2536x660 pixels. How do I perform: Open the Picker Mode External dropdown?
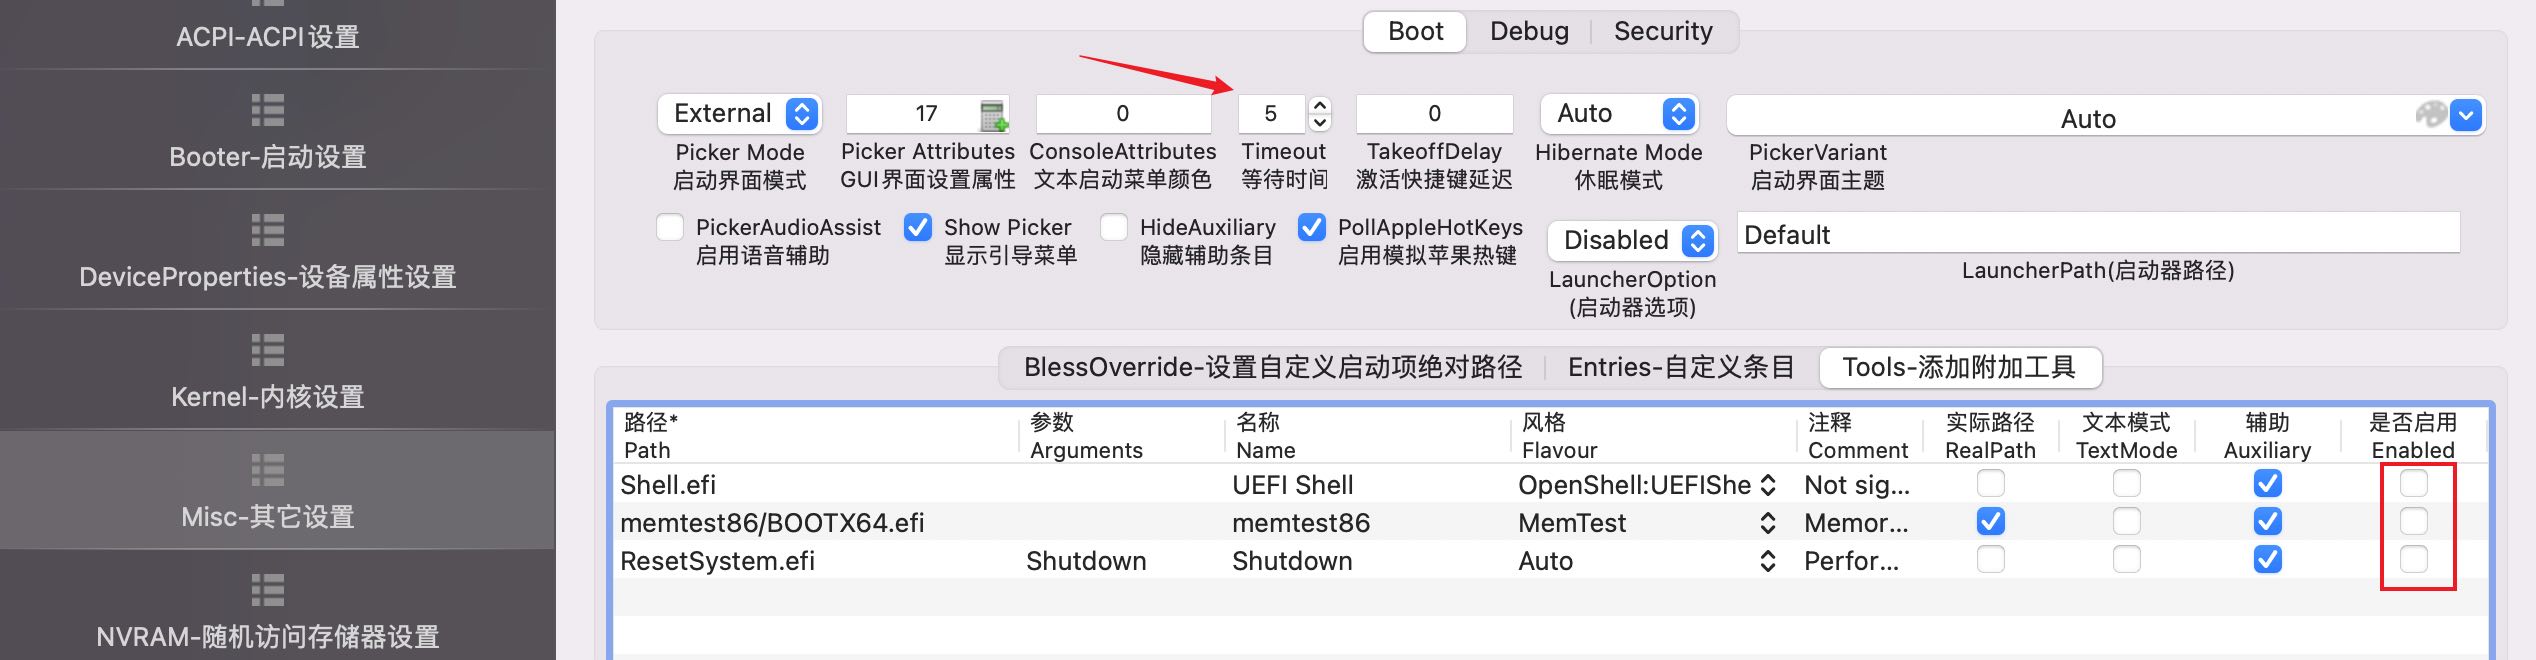click(739, 114)
